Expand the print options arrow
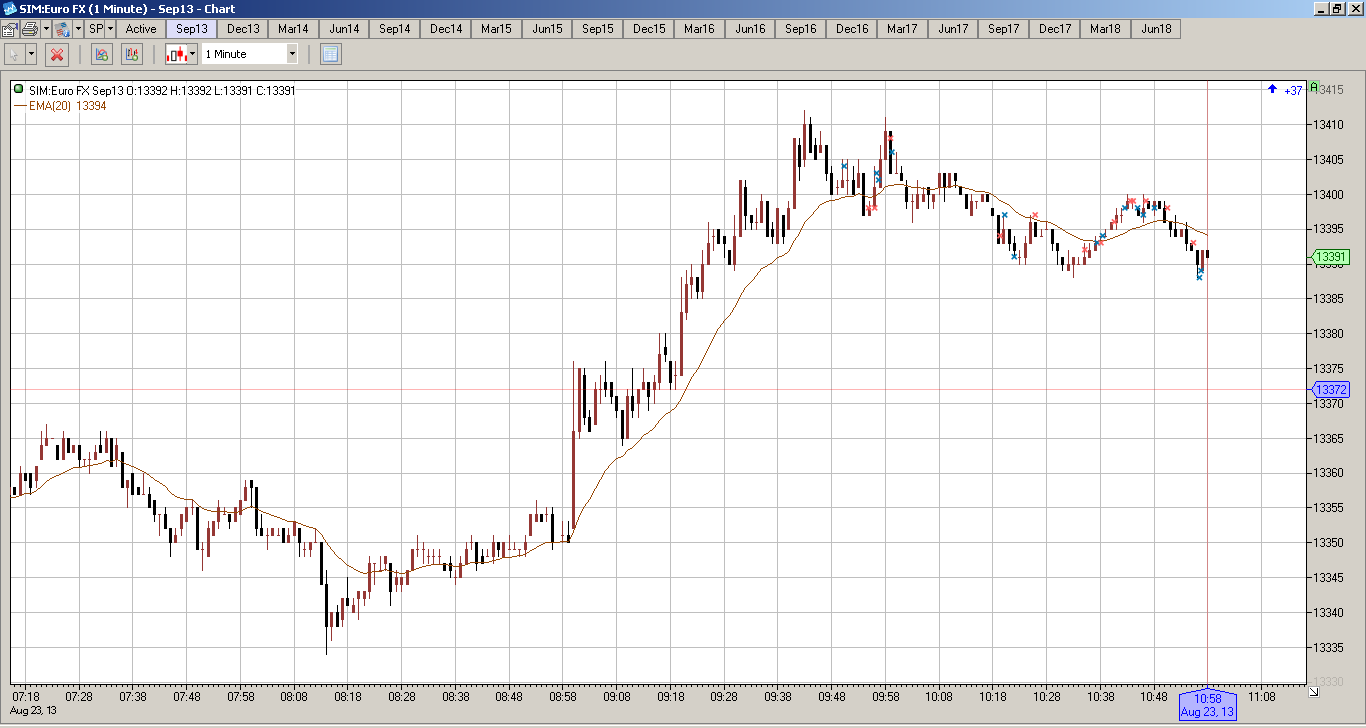Image resolution: width=1366 pixels, height=728 pixels. coord(45,29)
